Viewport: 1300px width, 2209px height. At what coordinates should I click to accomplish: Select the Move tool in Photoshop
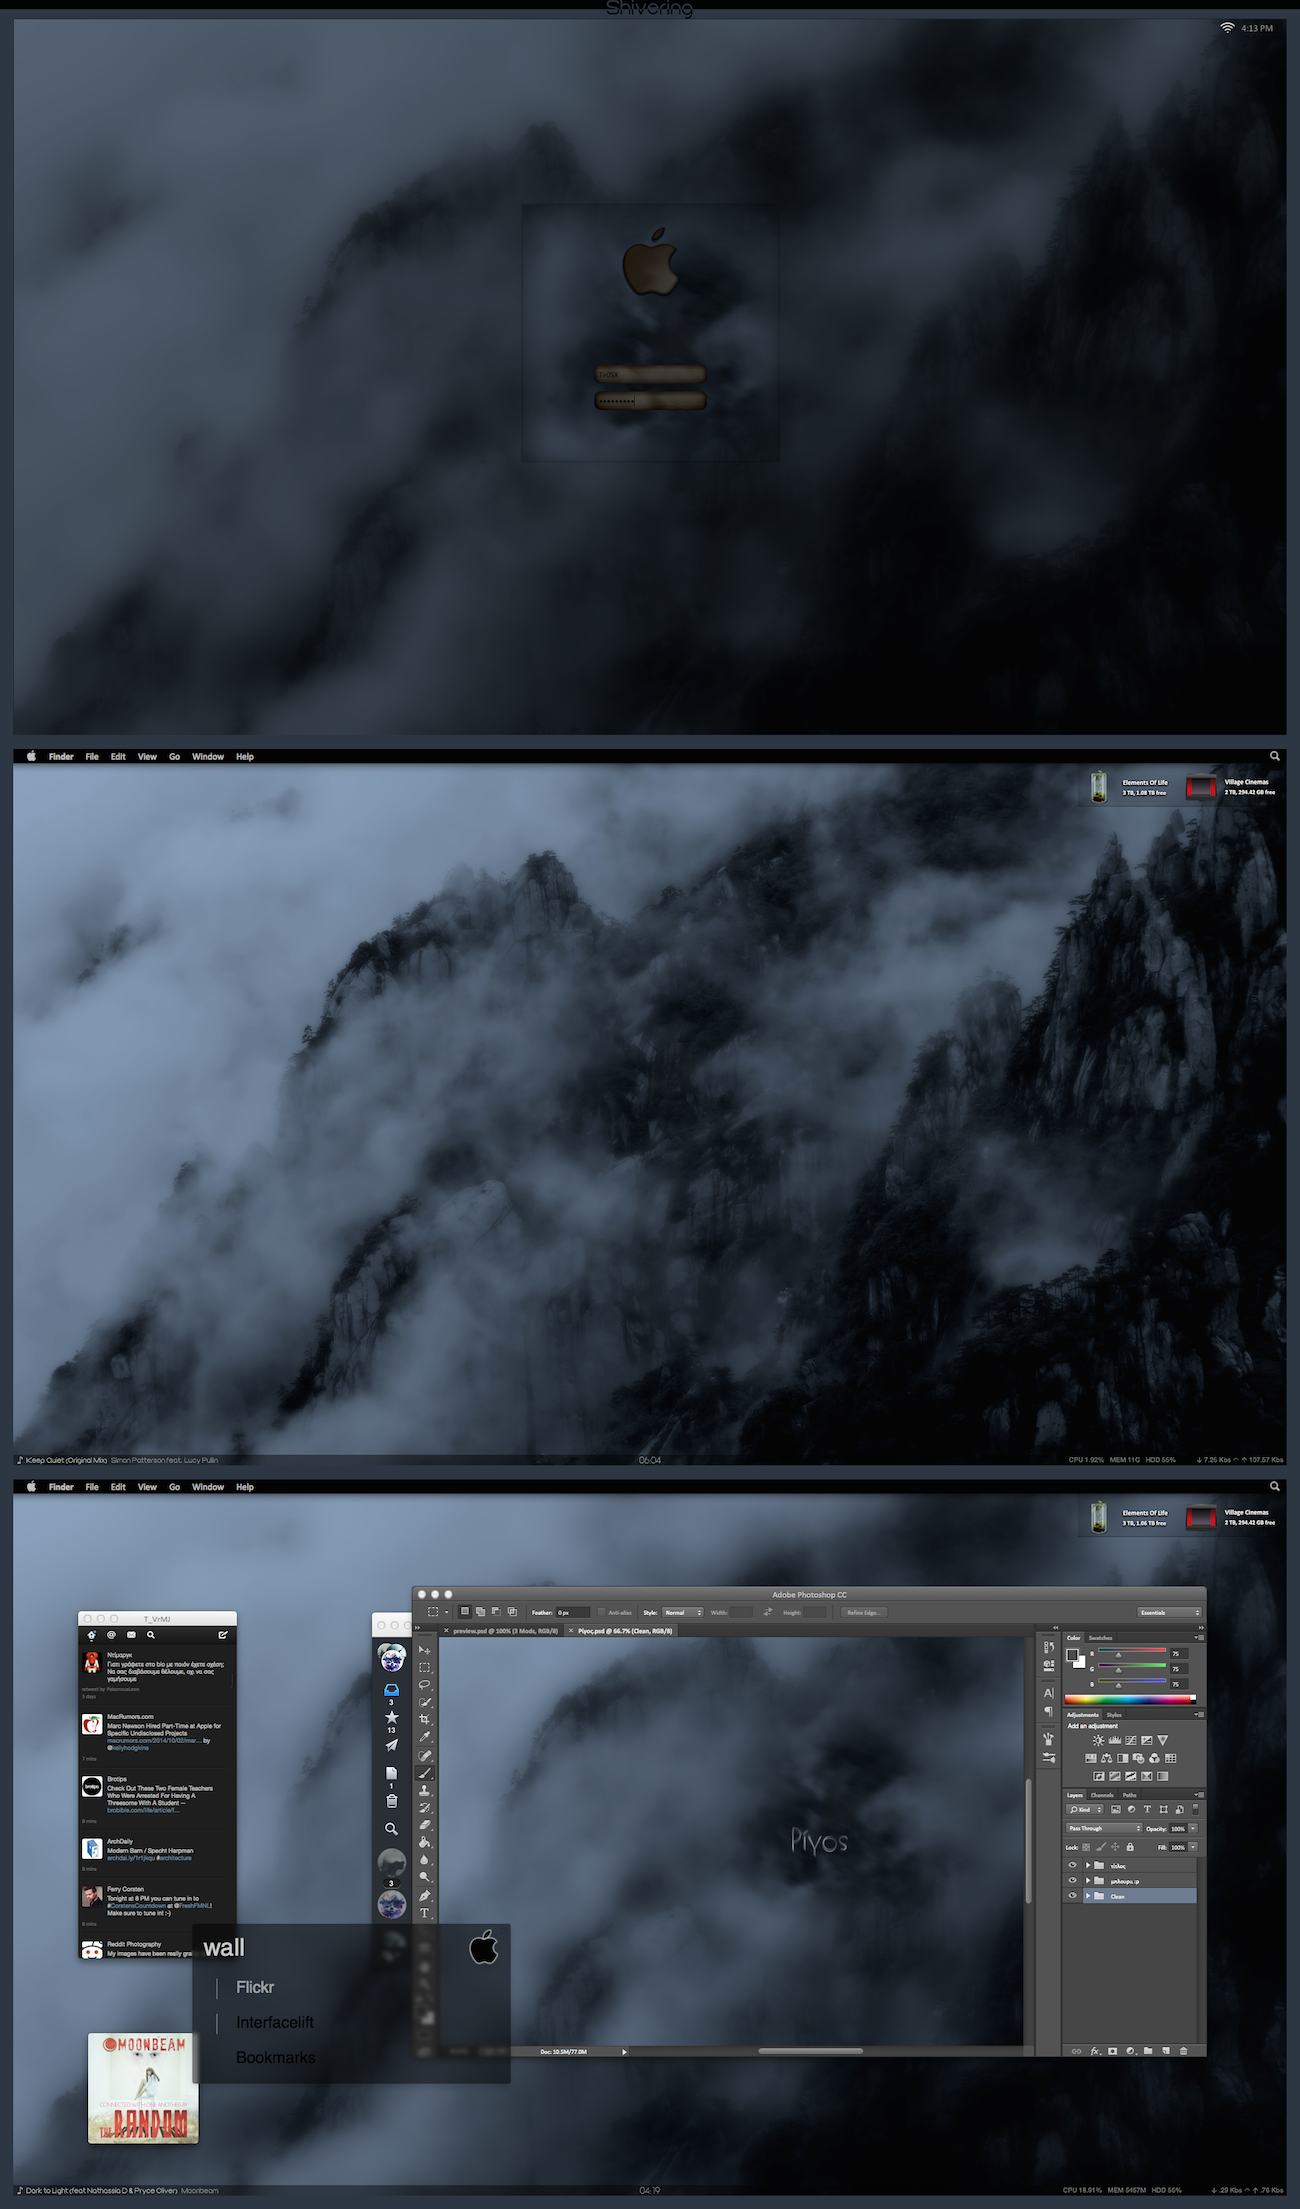[425, 1650]
